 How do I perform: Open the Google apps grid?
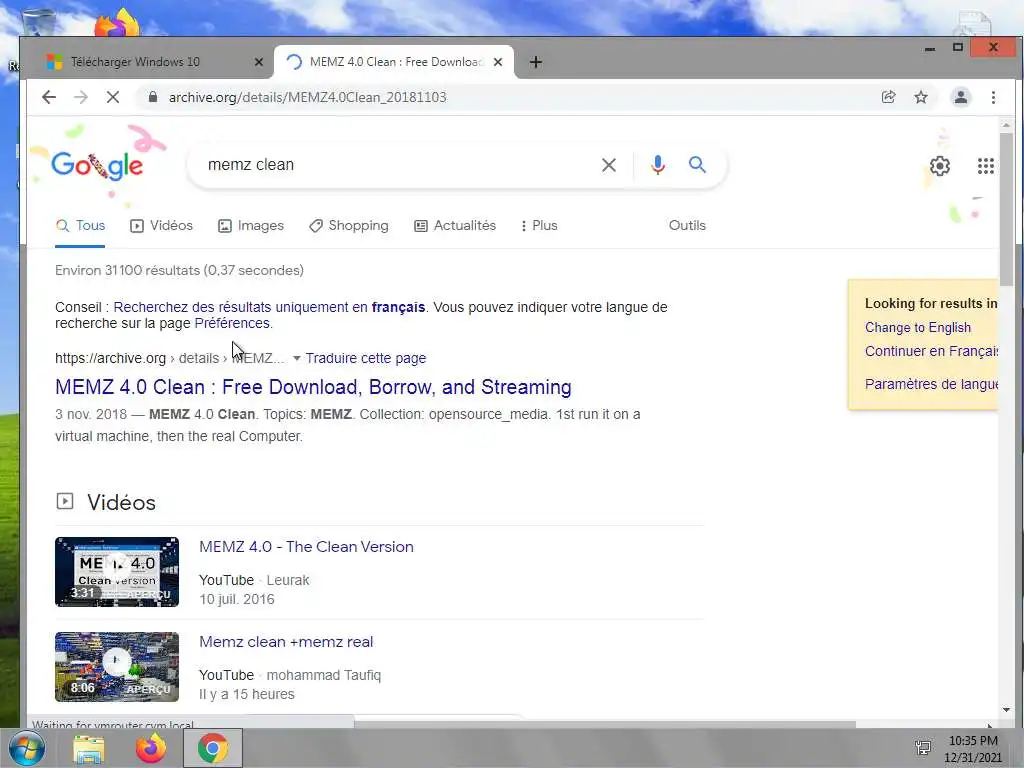(985, 166)
